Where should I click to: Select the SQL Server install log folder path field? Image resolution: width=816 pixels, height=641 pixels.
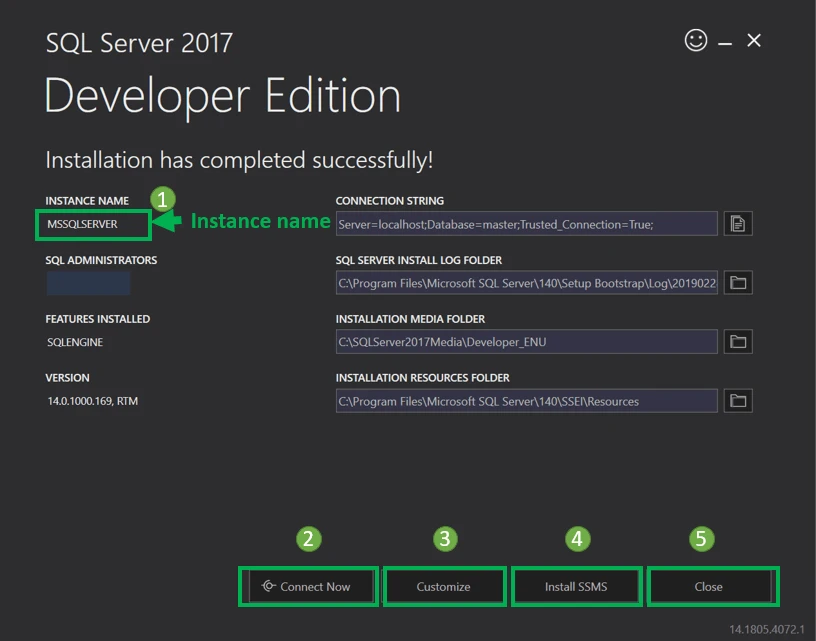coord(526,283)
